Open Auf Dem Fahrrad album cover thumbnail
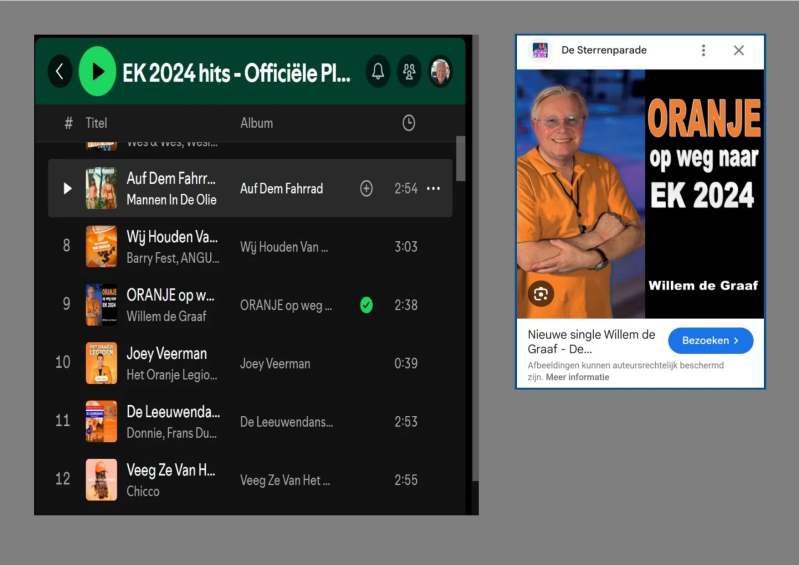 pyautogui.click(x=101, y=189)
